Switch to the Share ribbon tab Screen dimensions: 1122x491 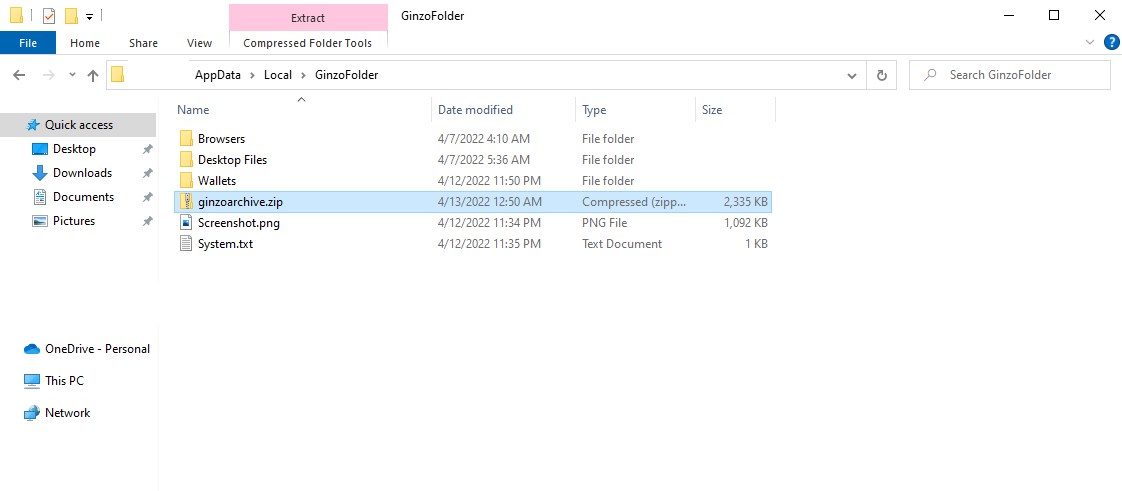pyautogui.click(x=143, y=43)
